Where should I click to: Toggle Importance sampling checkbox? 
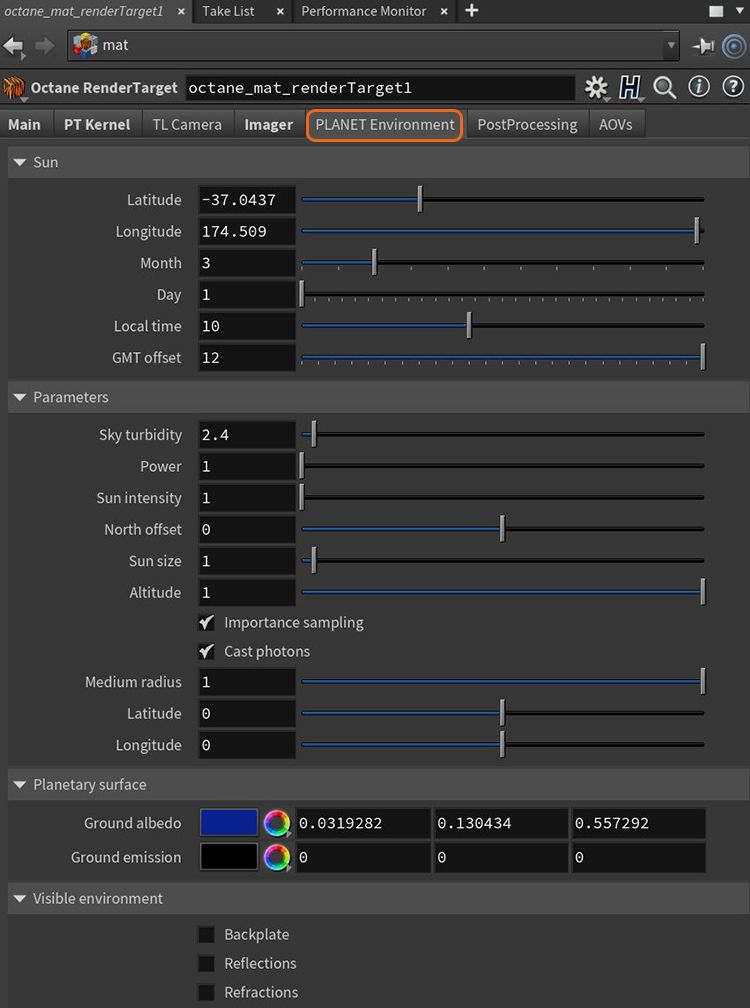click(206, 622)
